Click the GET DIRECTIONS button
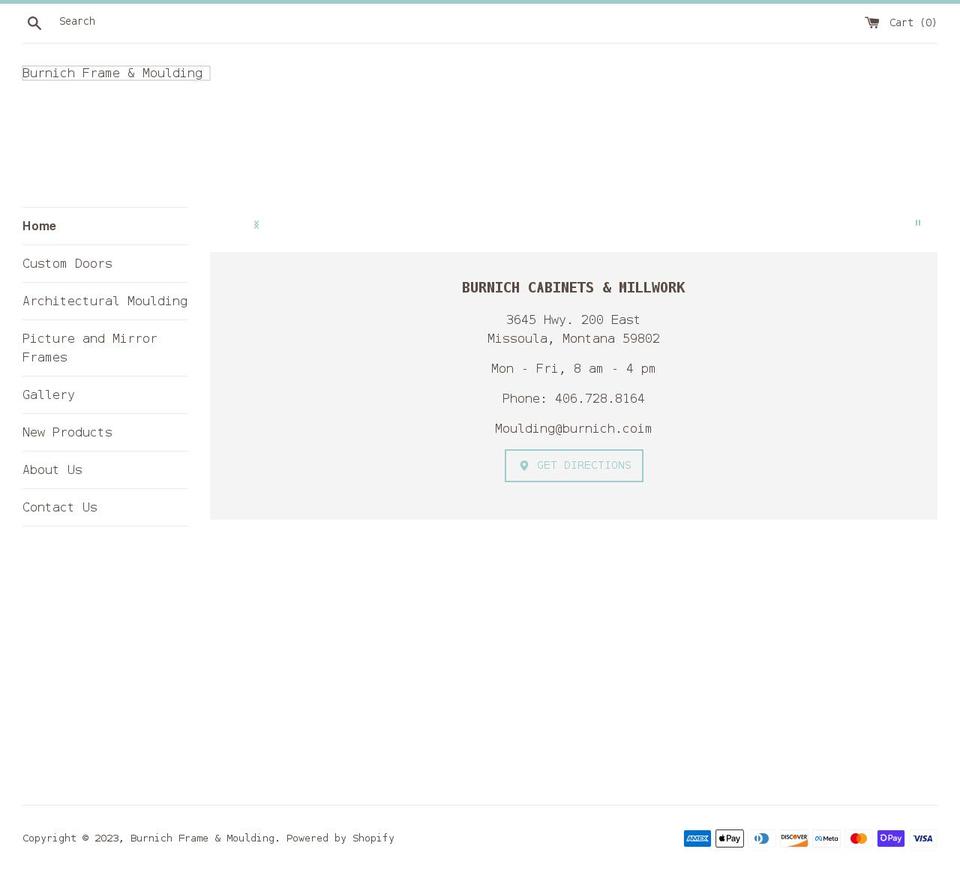960x870 pixels. (574, 466)
